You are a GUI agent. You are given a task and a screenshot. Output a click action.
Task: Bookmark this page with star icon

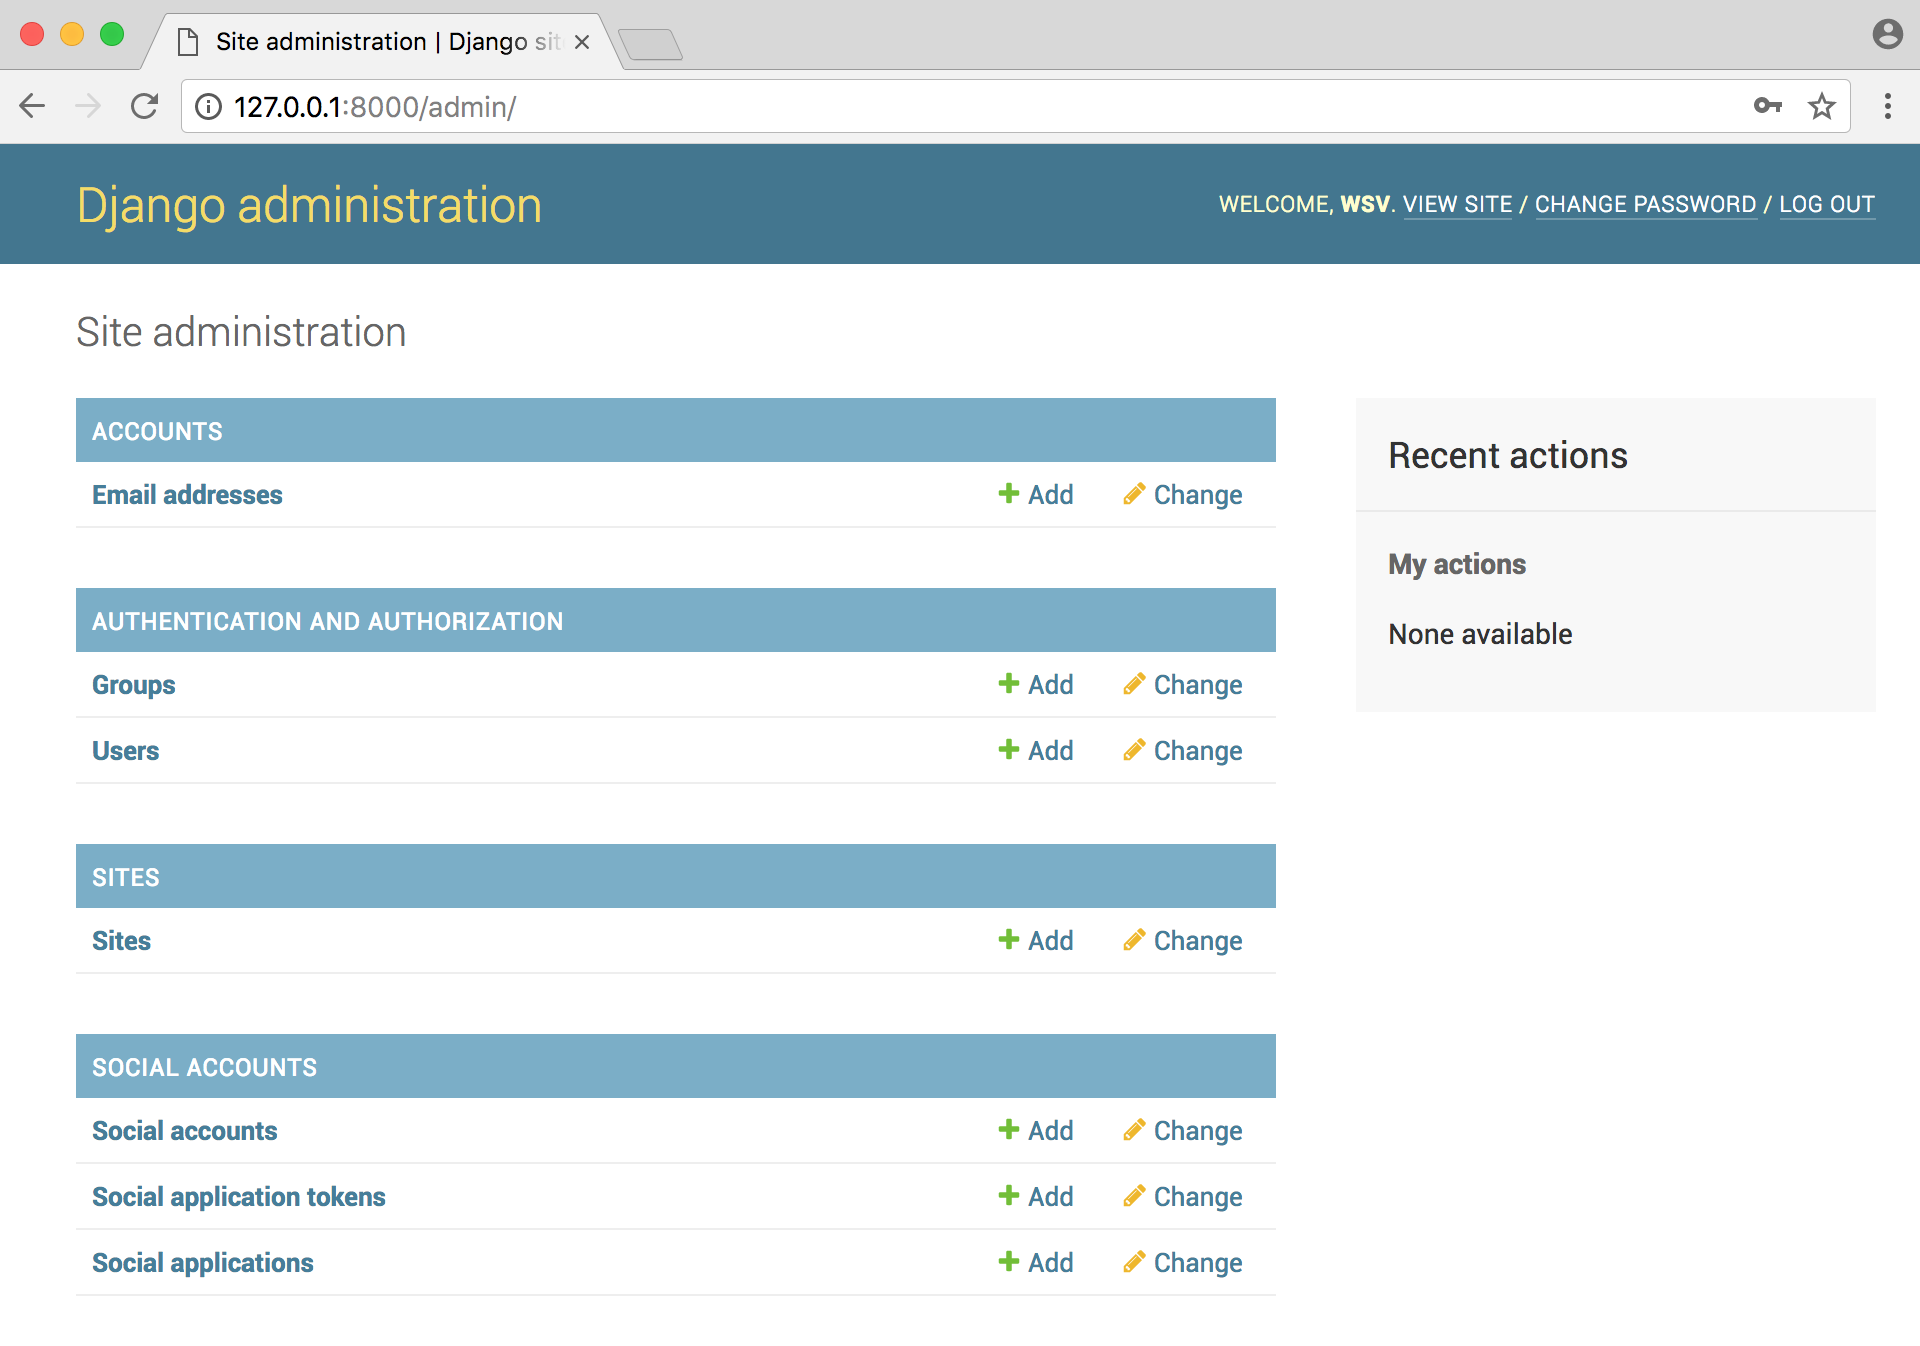click(1822, 105)
